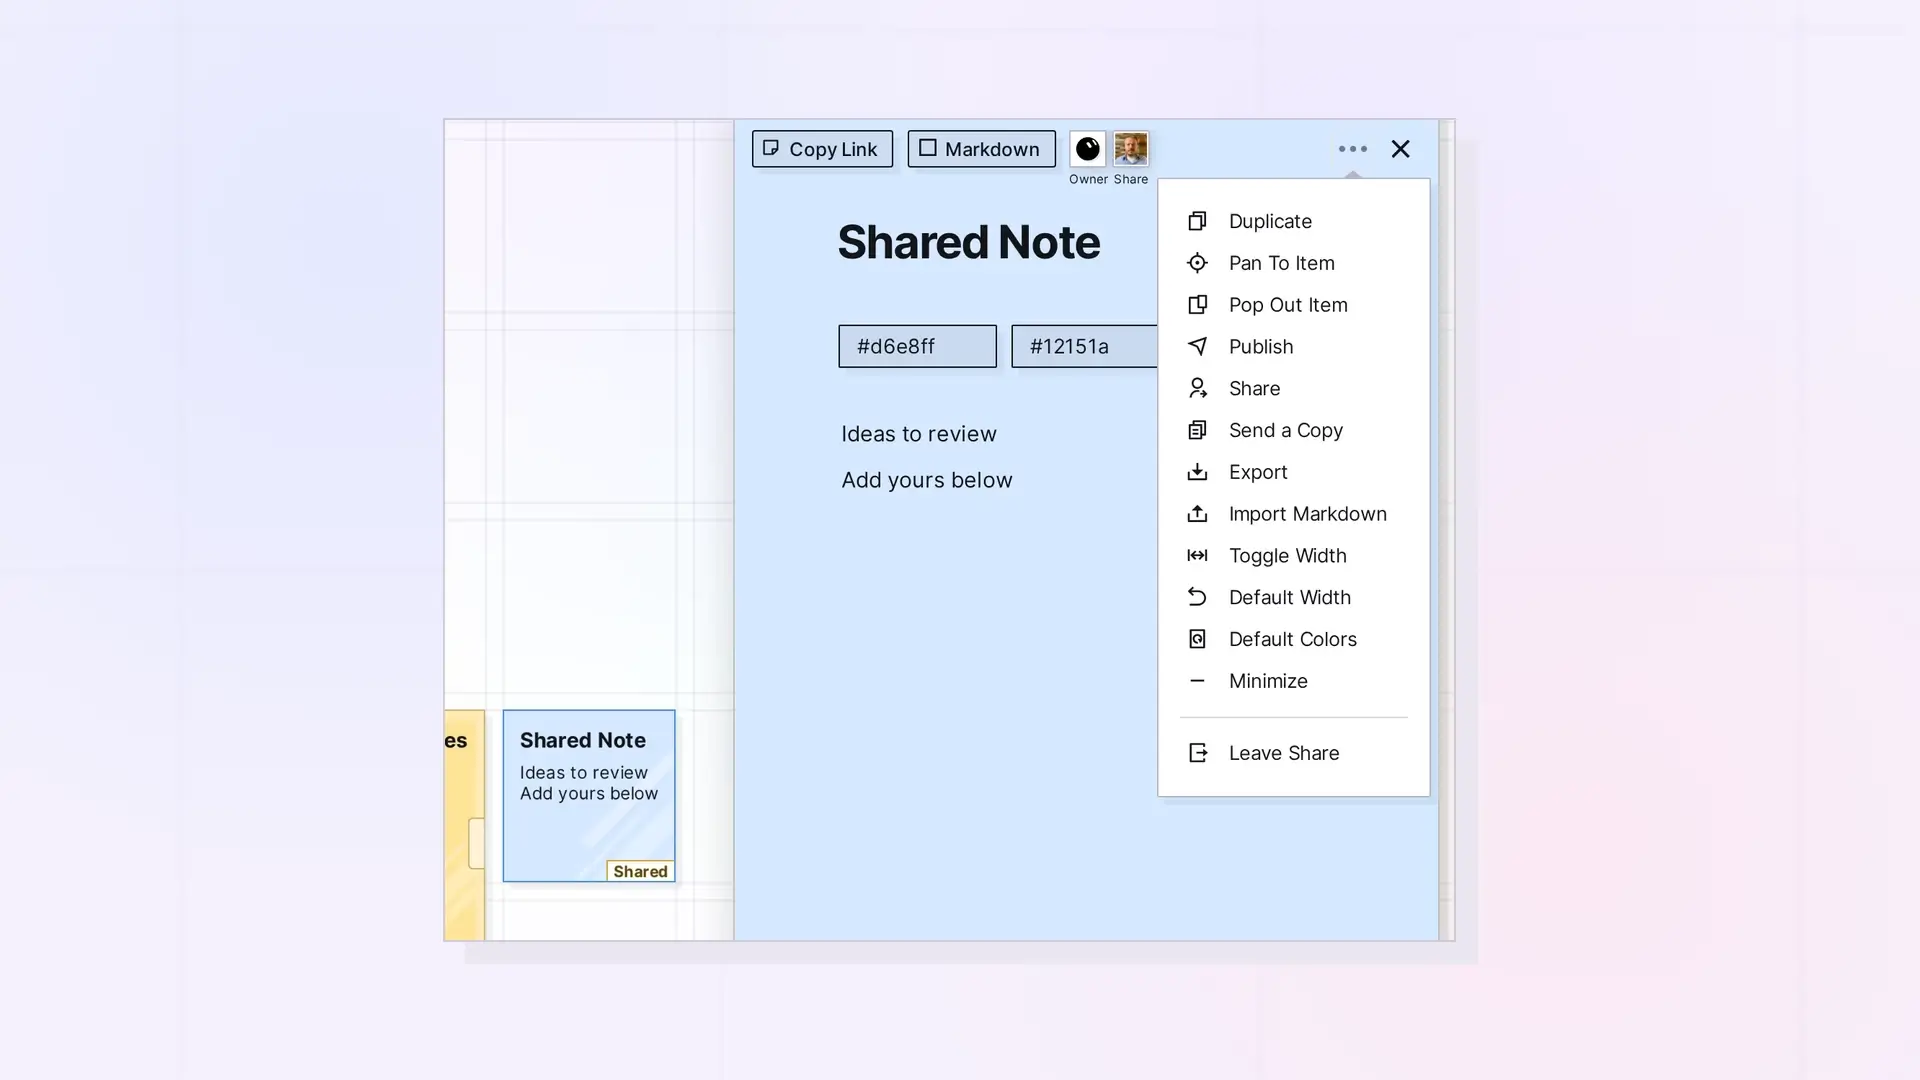Toggle the Markdown checkbox
Viewport: 1920px width, 1080px height.
tap(928, 148)
